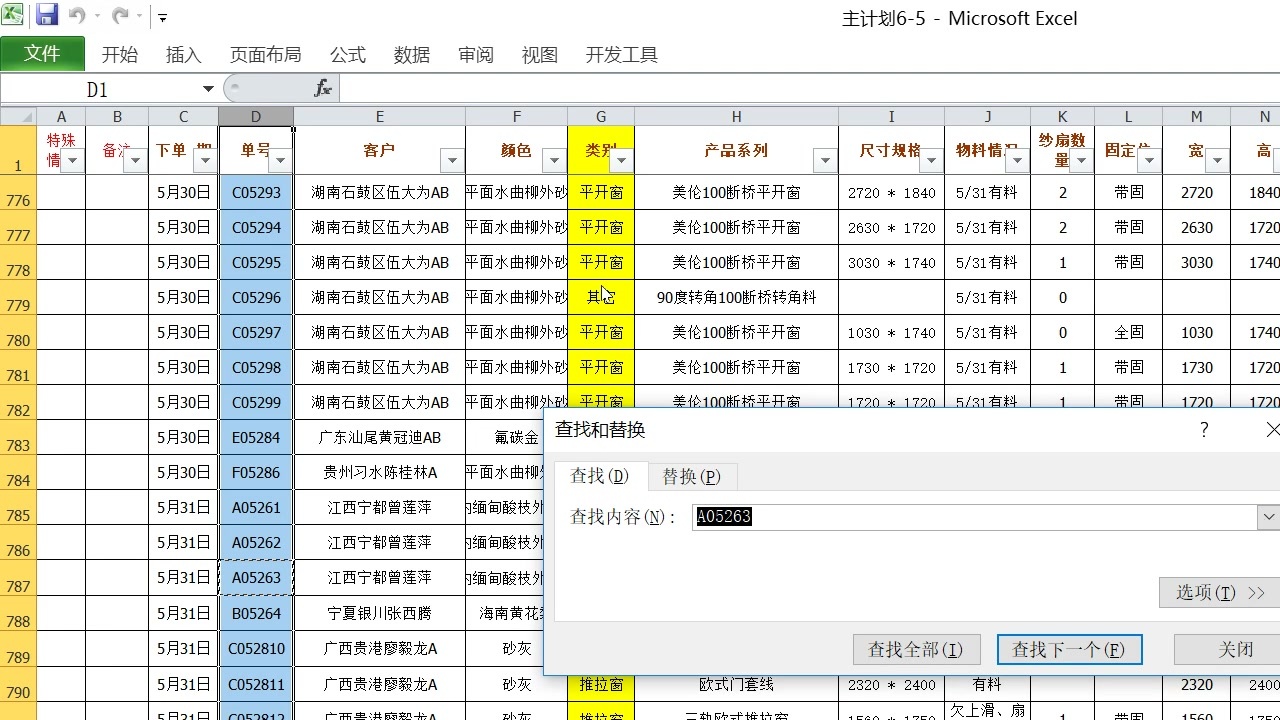Click the Select All corner triangle
The width and height of the screenshot is (1280, 720).
pyautogui.click(x=18, y=117)
